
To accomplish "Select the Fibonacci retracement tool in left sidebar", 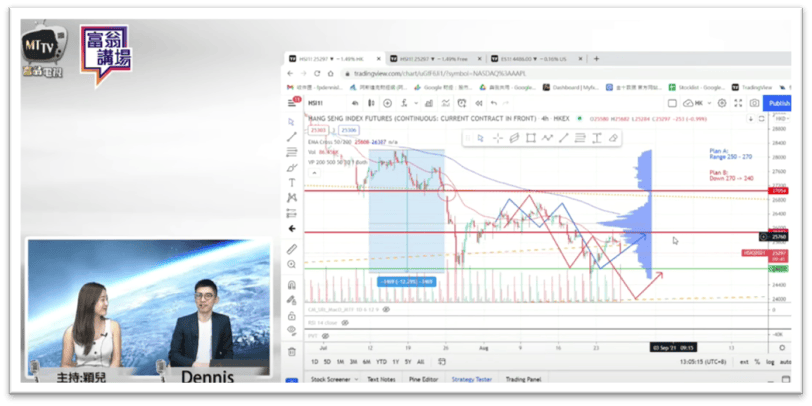I will [x=292, y=152].
